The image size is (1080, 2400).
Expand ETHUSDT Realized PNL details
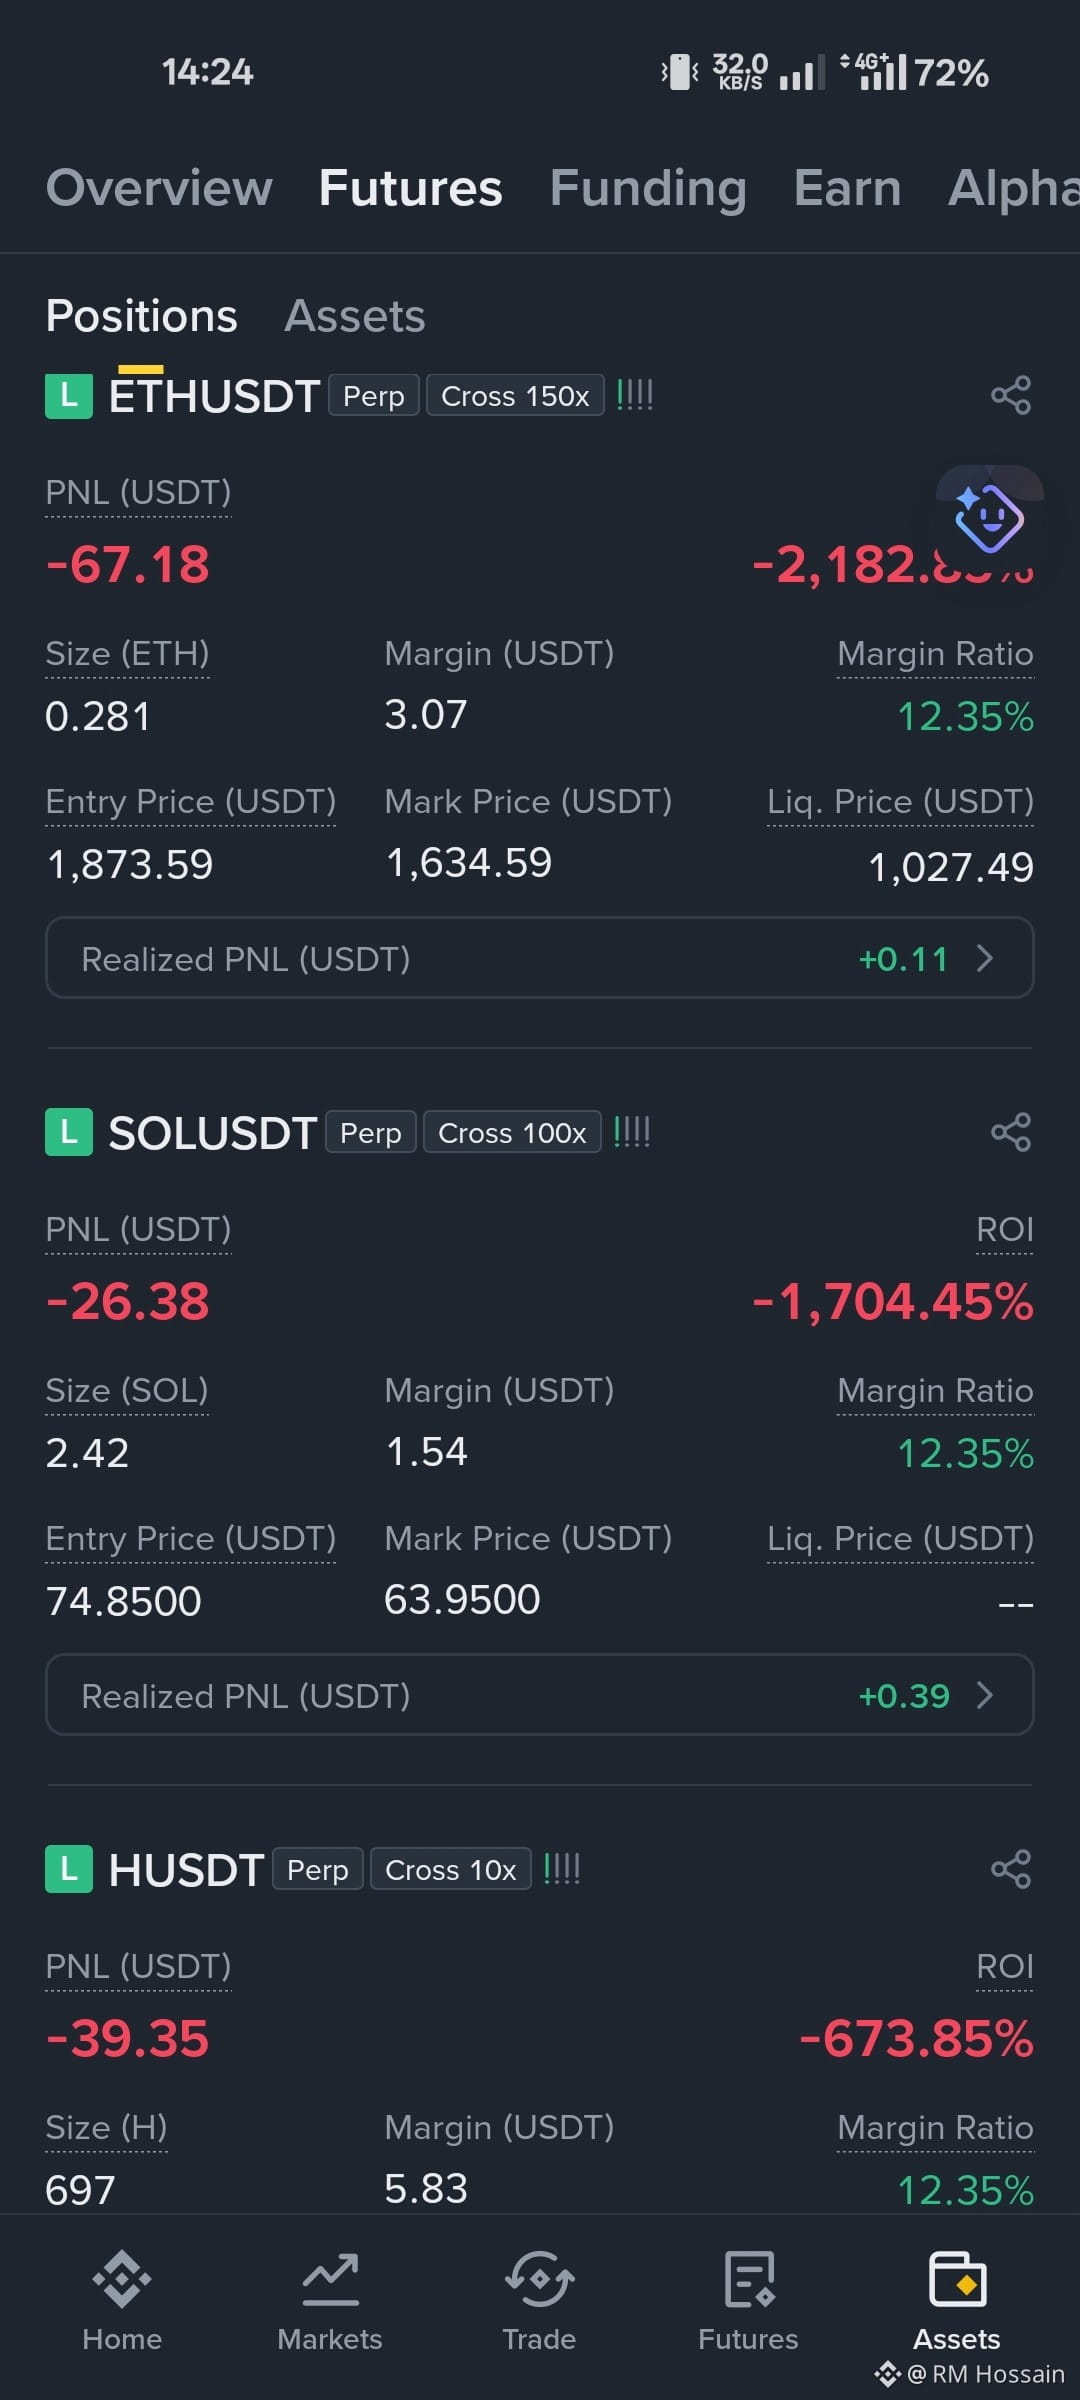540,958
